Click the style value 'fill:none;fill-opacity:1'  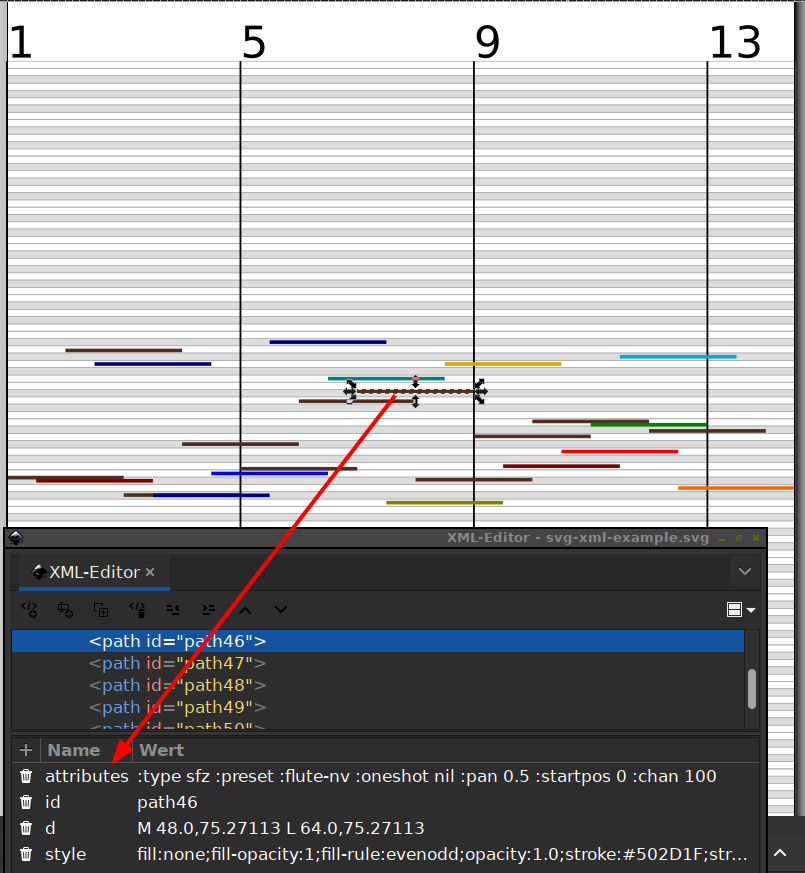tap(442, 854)
